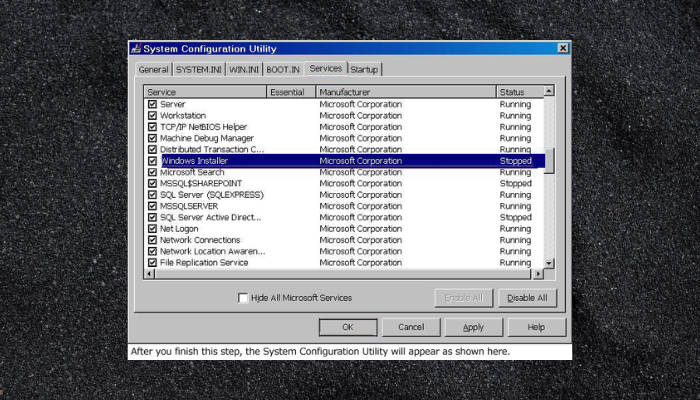Uncheck the Workstation service checkbox
This screenshot has height=400, width=700.
click(152, 115)
